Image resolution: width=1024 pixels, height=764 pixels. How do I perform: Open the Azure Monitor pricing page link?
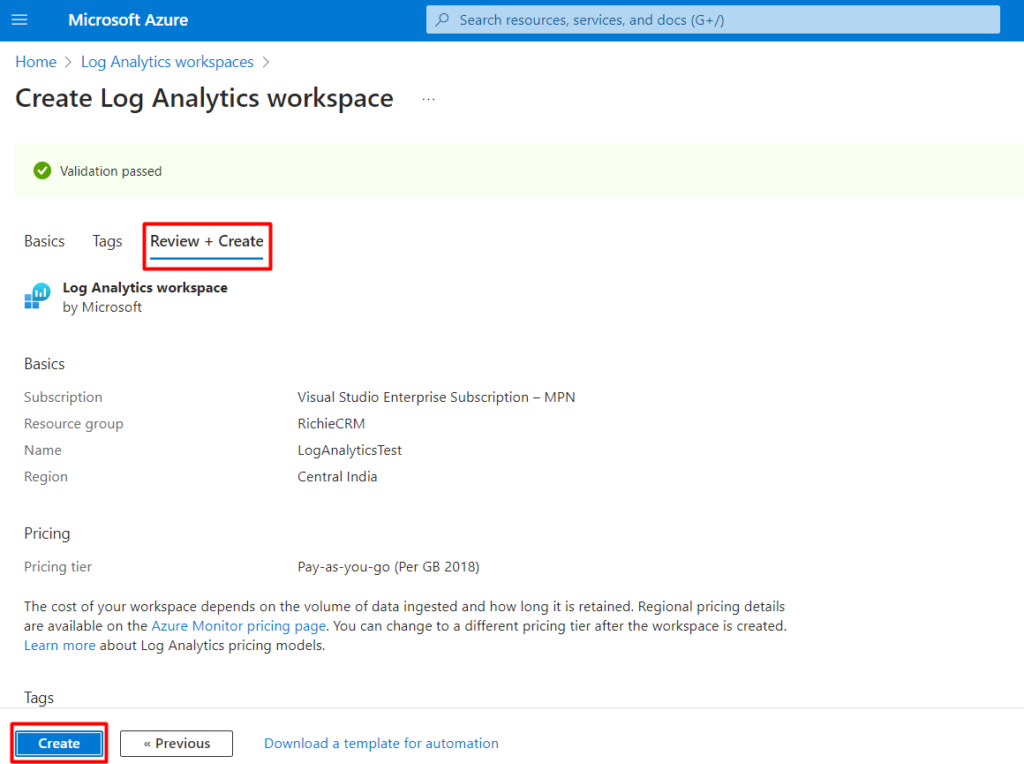238,626
